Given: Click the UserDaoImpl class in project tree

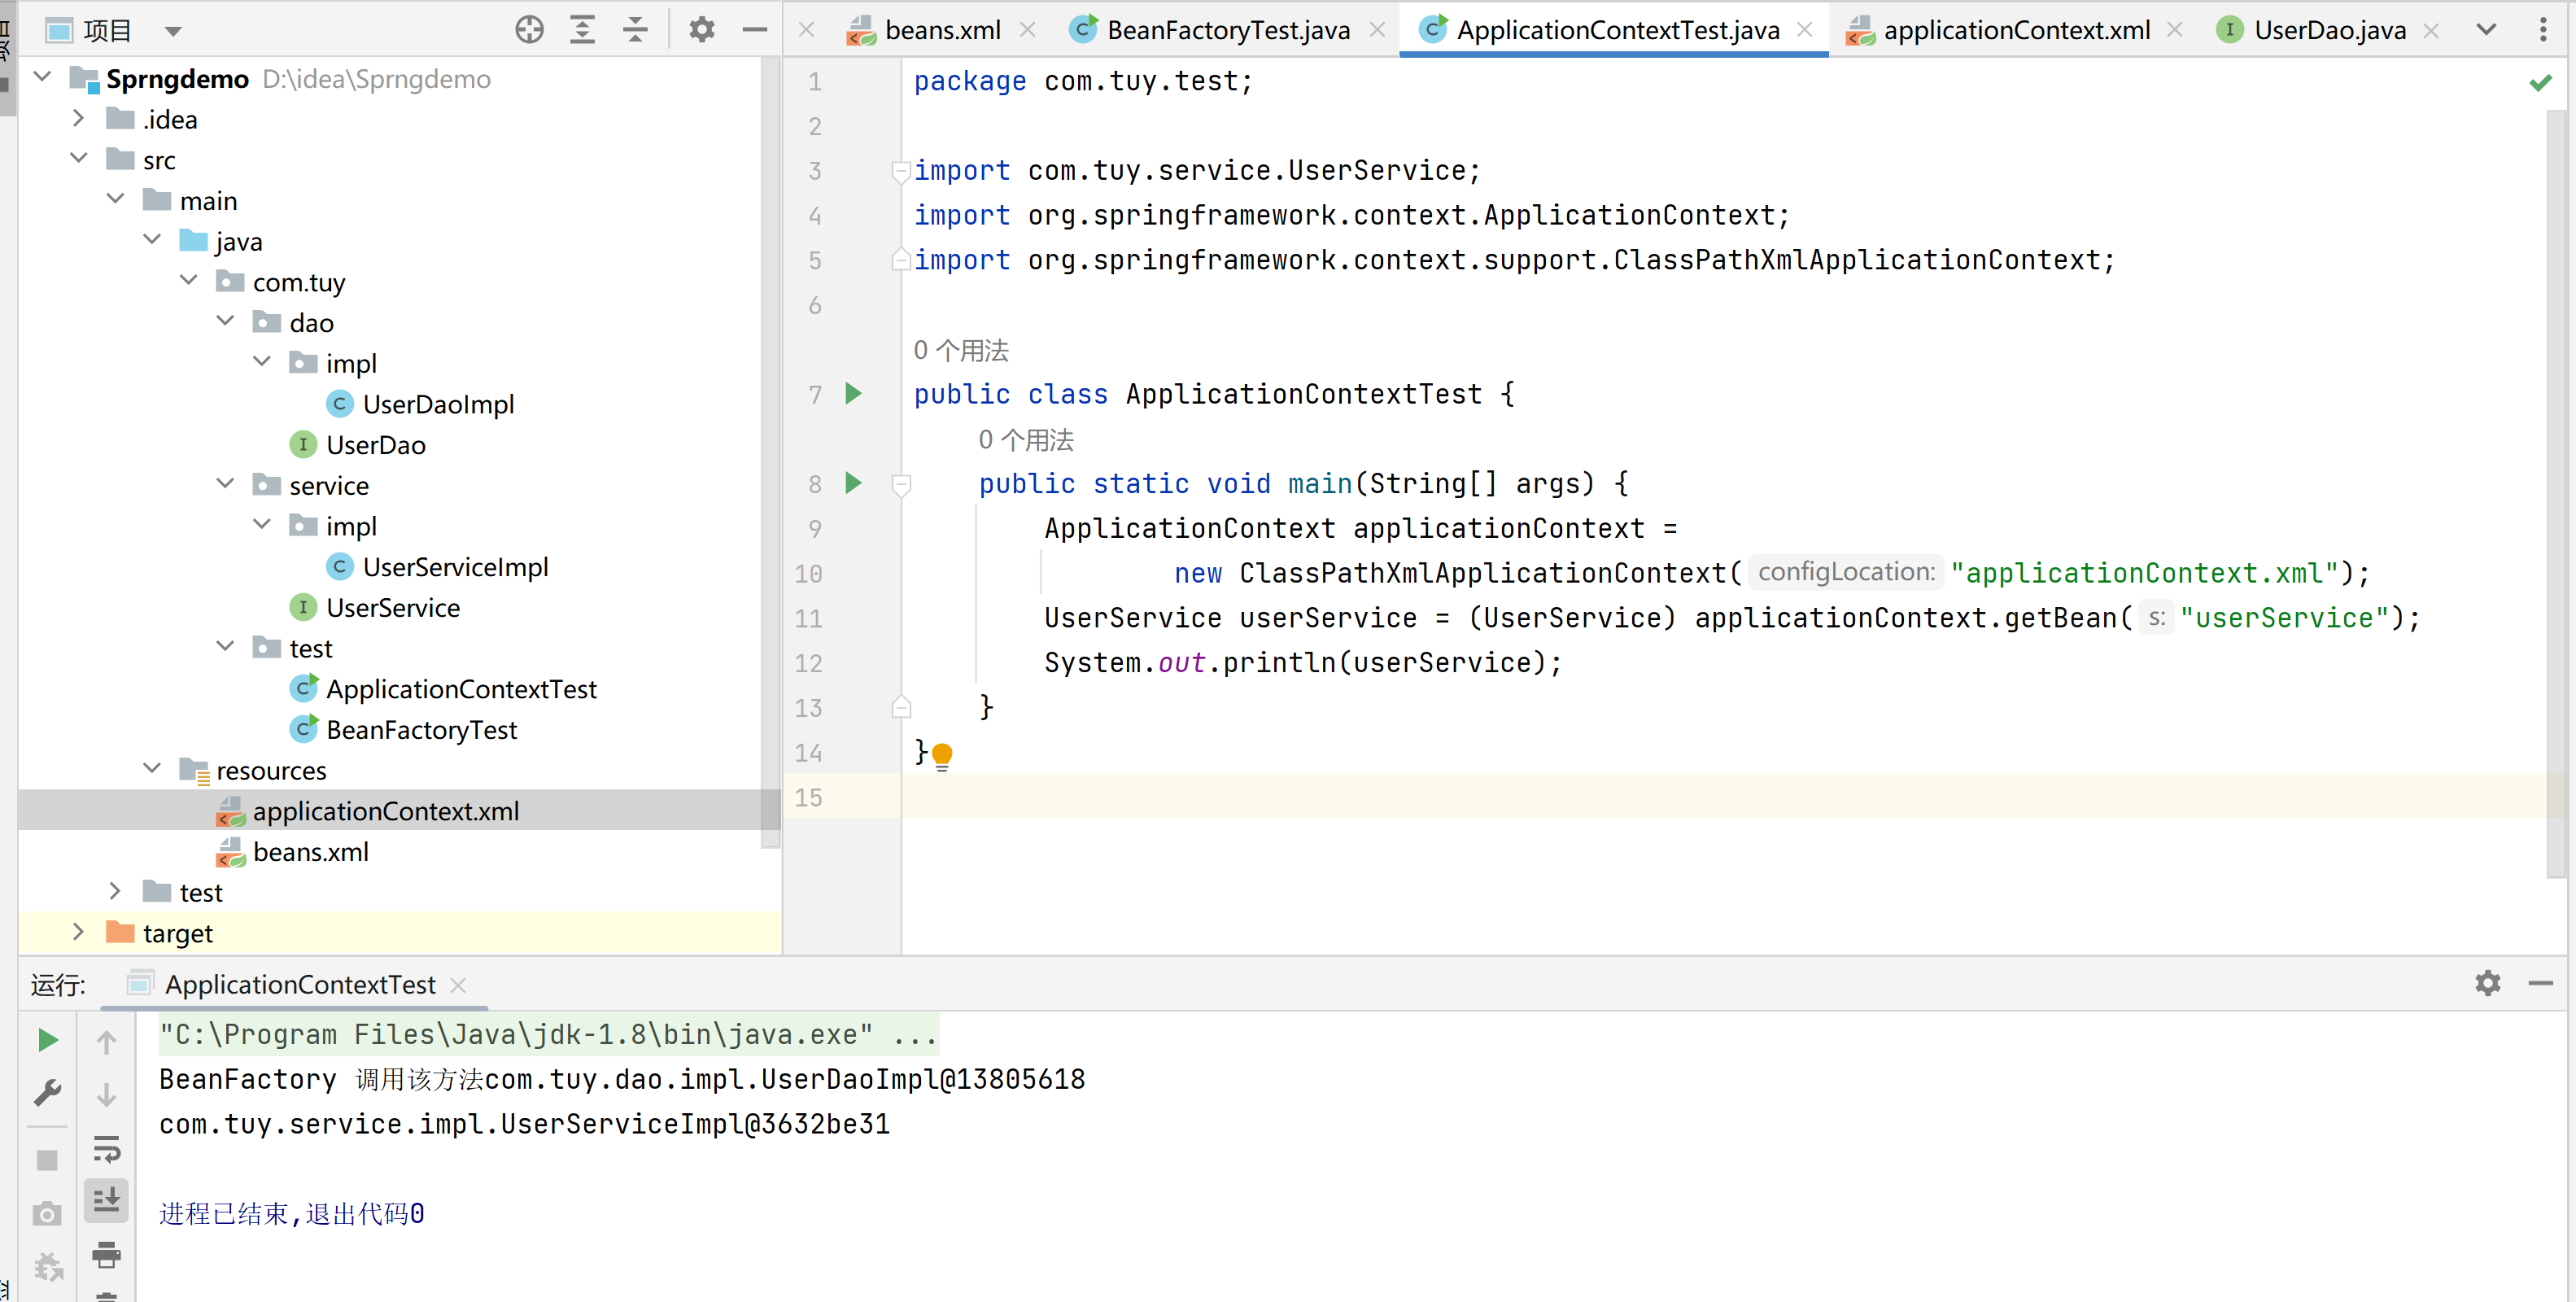Looking at the screenshot, I should (437, 404).
